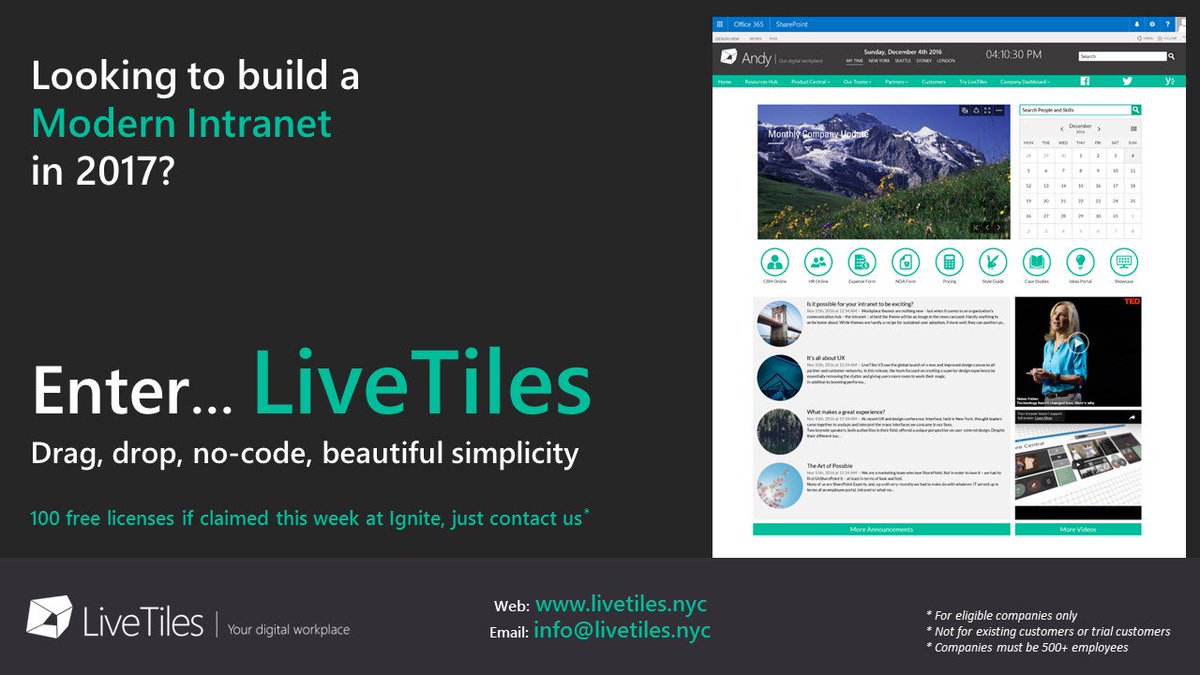Click the More Announcements button
Viewport: 1200px width, 675px height.
[x=881, y=529]
